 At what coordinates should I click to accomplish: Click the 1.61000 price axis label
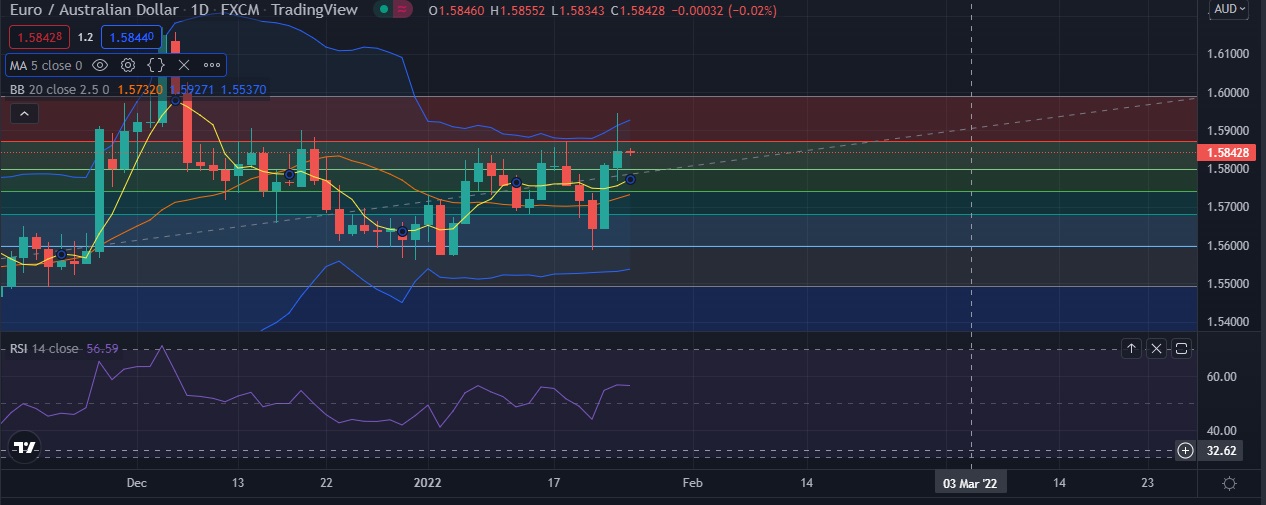click(x=1226, y=54)
